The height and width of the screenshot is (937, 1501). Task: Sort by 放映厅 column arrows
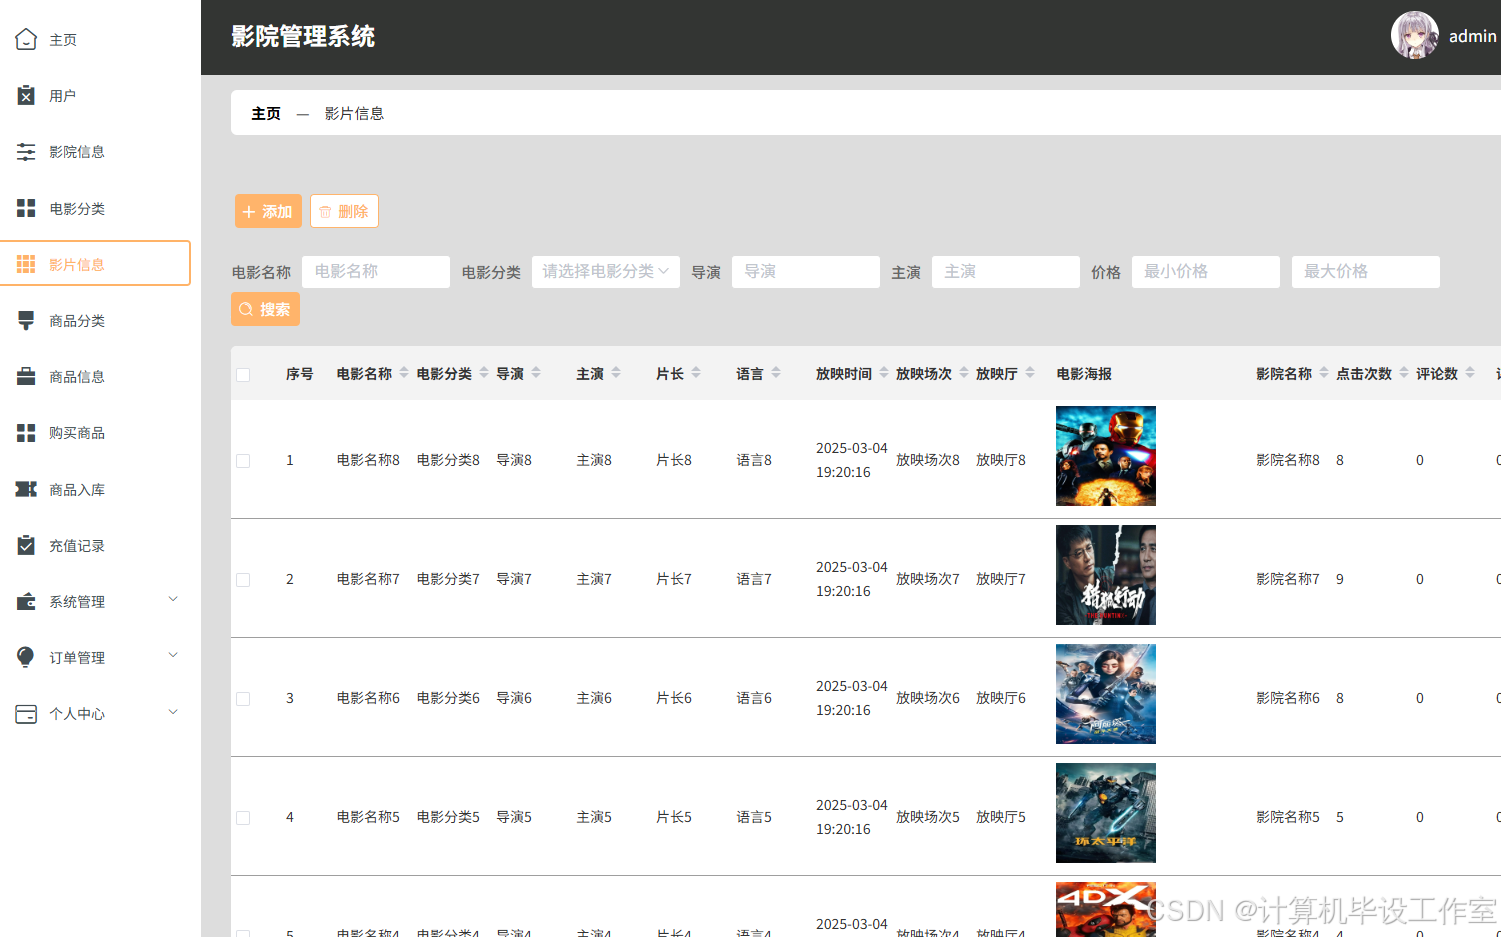(1030, 373)
